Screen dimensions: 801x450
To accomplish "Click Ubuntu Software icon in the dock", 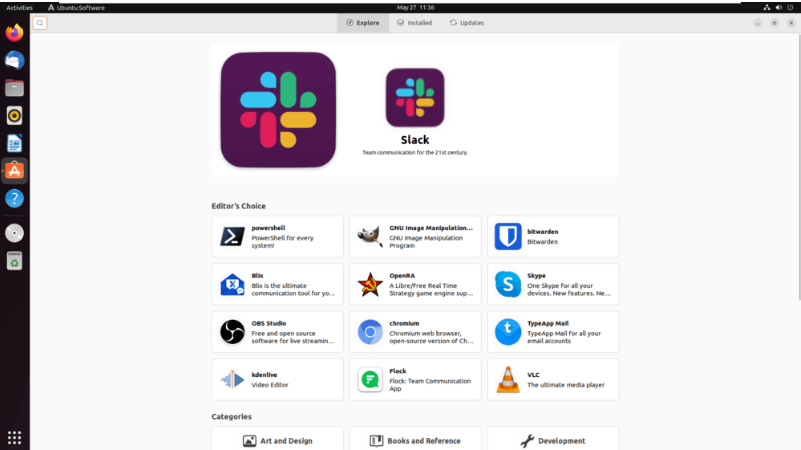I will point(14,171).
